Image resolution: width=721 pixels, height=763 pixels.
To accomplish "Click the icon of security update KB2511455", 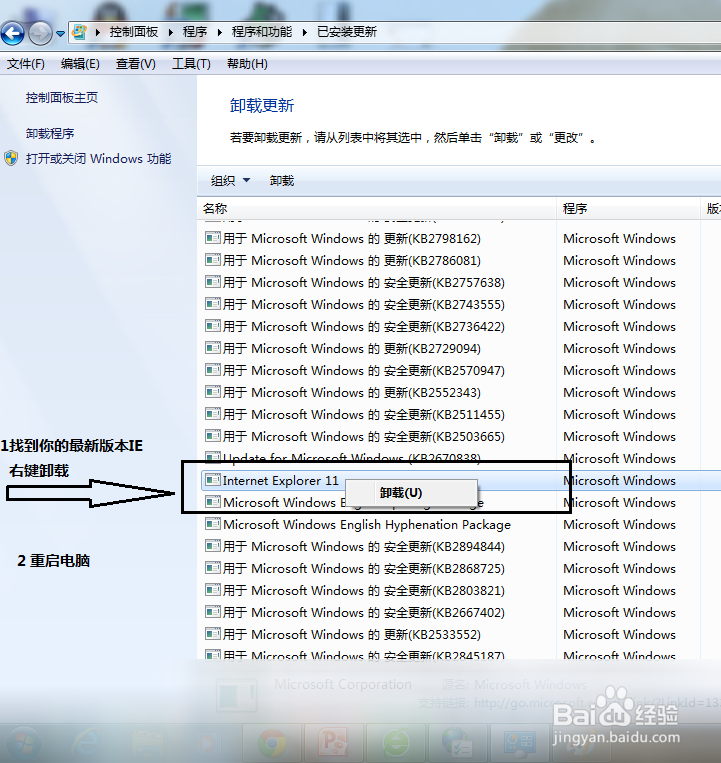I will (x=213, y=414).
